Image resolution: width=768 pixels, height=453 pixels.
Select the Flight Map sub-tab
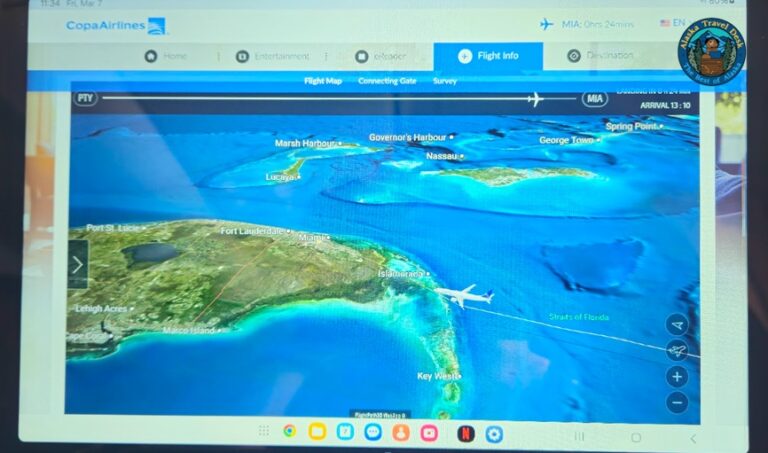[x=322, y=81]
